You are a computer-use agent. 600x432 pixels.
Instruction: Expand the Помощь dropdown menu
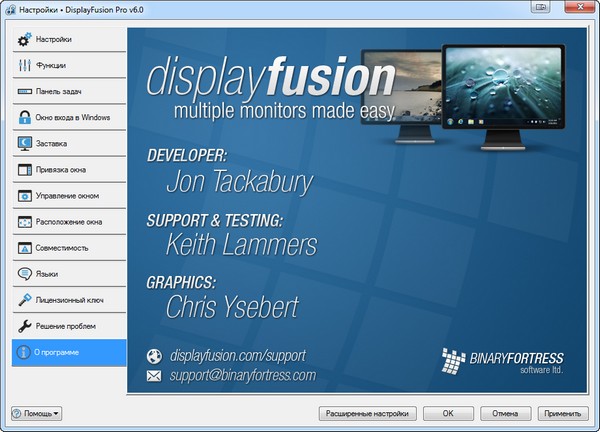coord(36,413)
